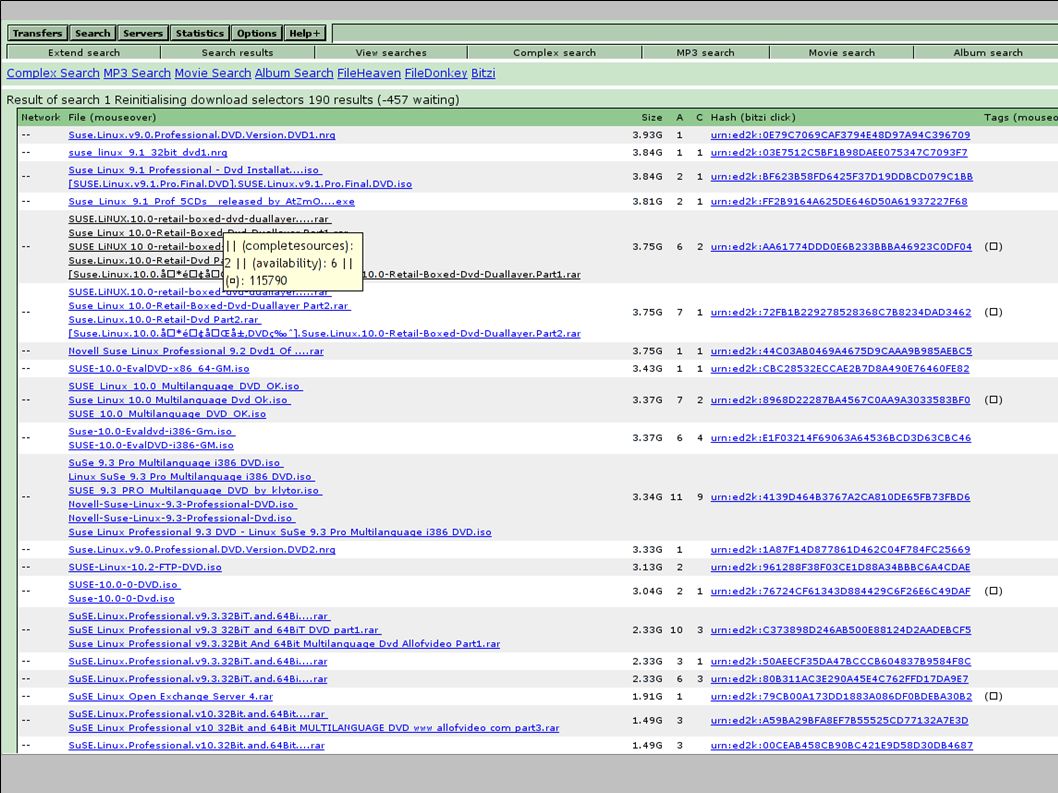The width and height of the screenshot is (1058, 793).
Task: Download Novell-Suse-Linux-9.3-Professional-DVD.iso
Action: (x=182, y=504)
